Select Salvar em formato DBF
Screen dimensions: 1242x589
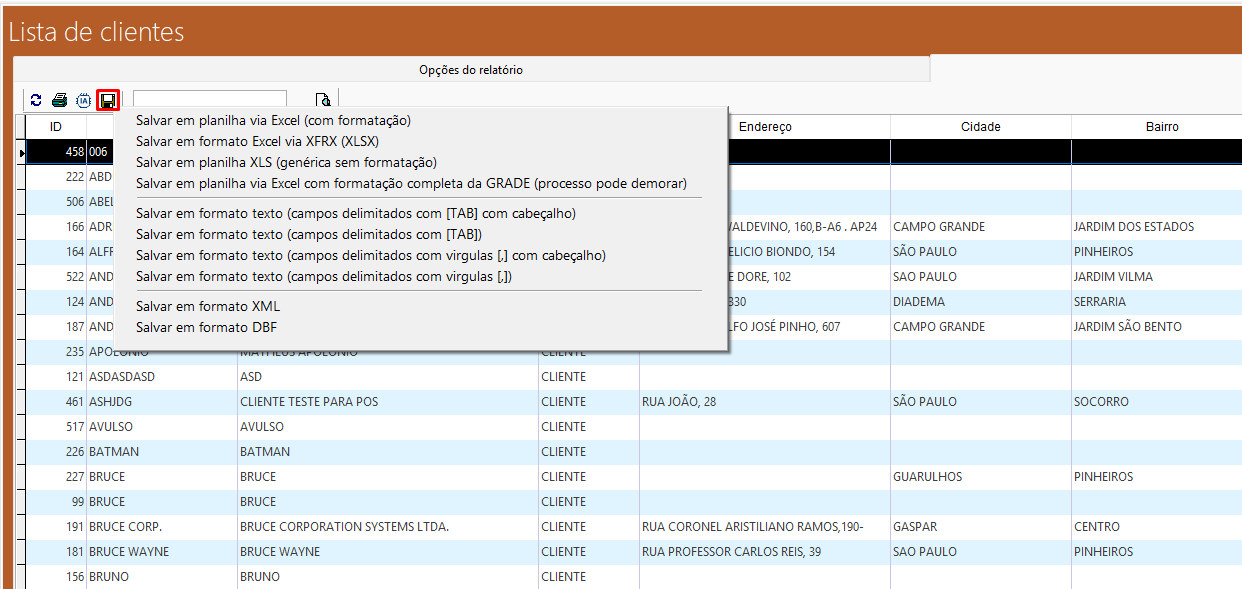[x=206, y=327]
